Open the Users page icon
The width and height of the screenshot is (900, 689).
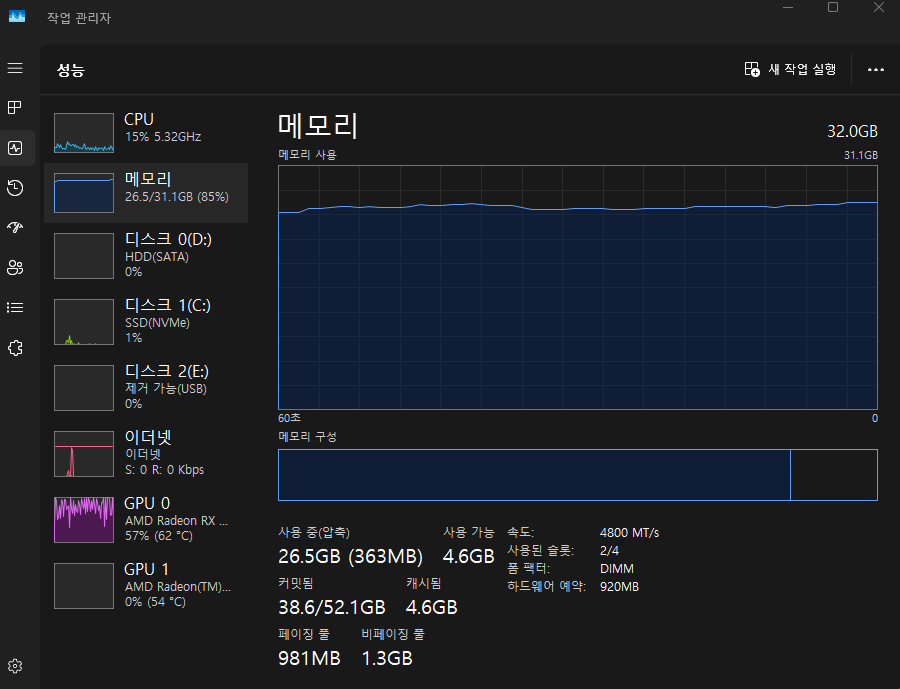pos(15,268)
